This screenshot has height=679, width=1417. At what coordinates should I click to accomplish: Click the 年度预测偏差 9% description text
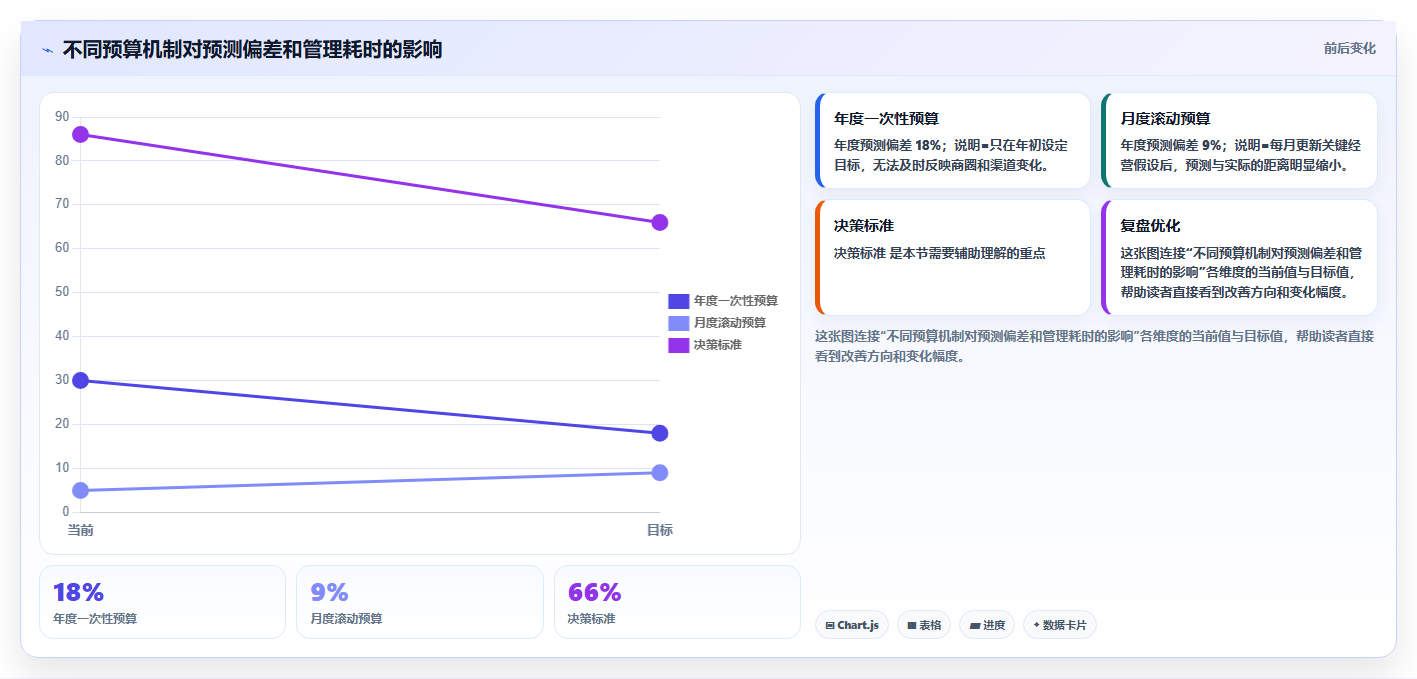coord(1240,155)
